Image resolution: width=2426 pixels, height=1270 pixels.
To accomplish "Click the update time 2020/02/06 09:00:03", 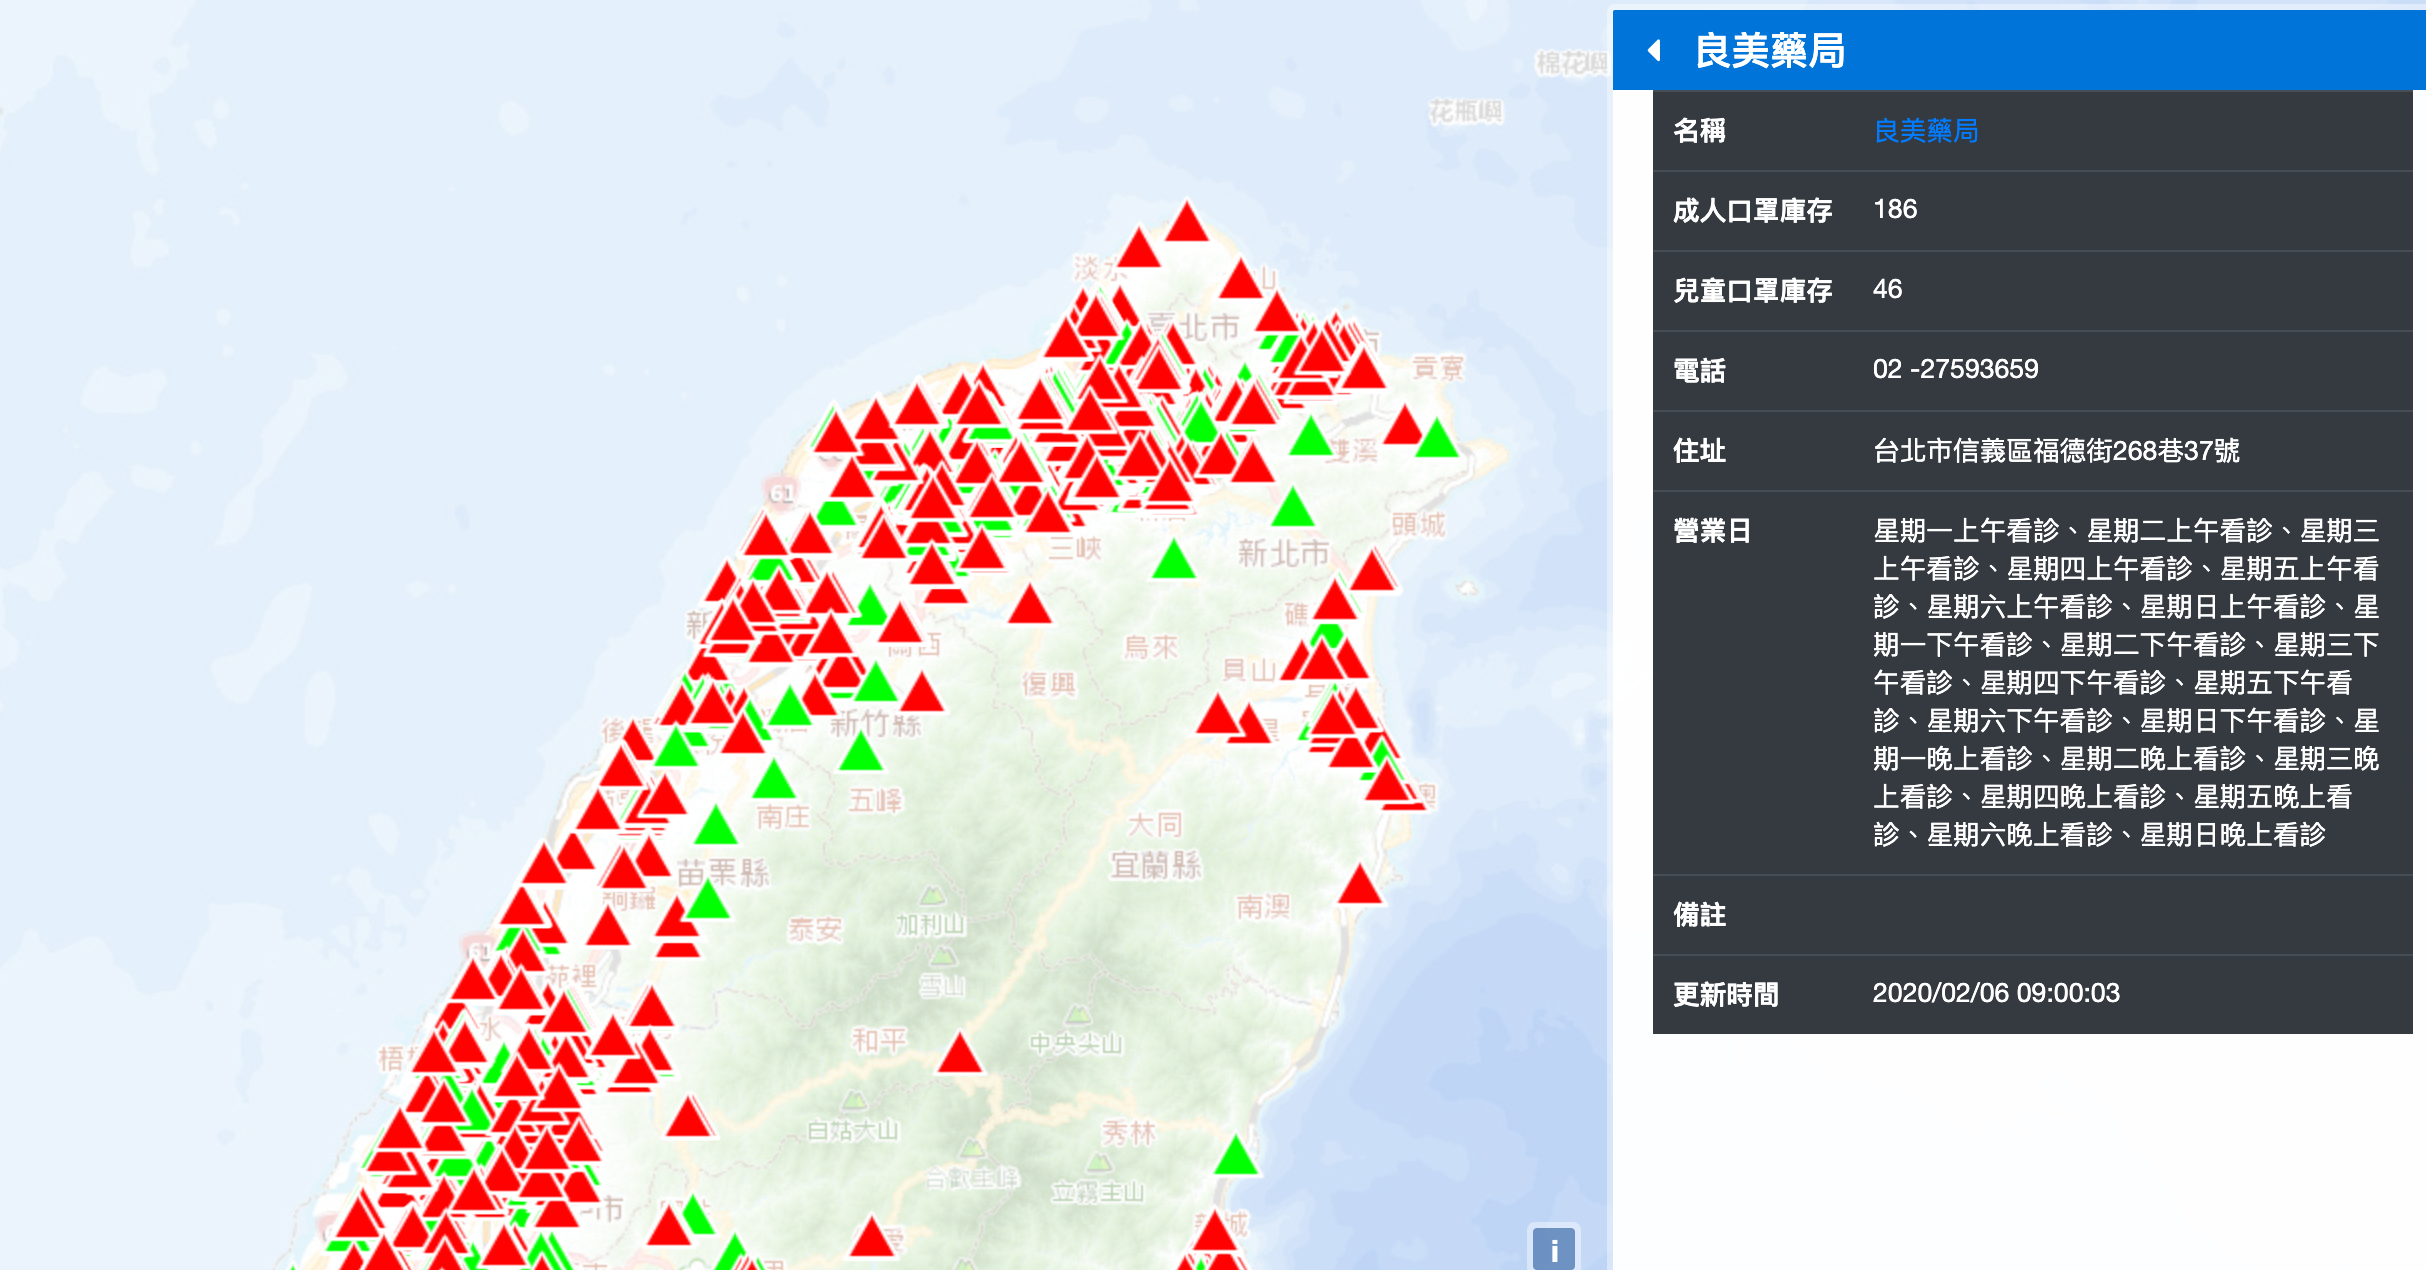I will pos(1995,993).
